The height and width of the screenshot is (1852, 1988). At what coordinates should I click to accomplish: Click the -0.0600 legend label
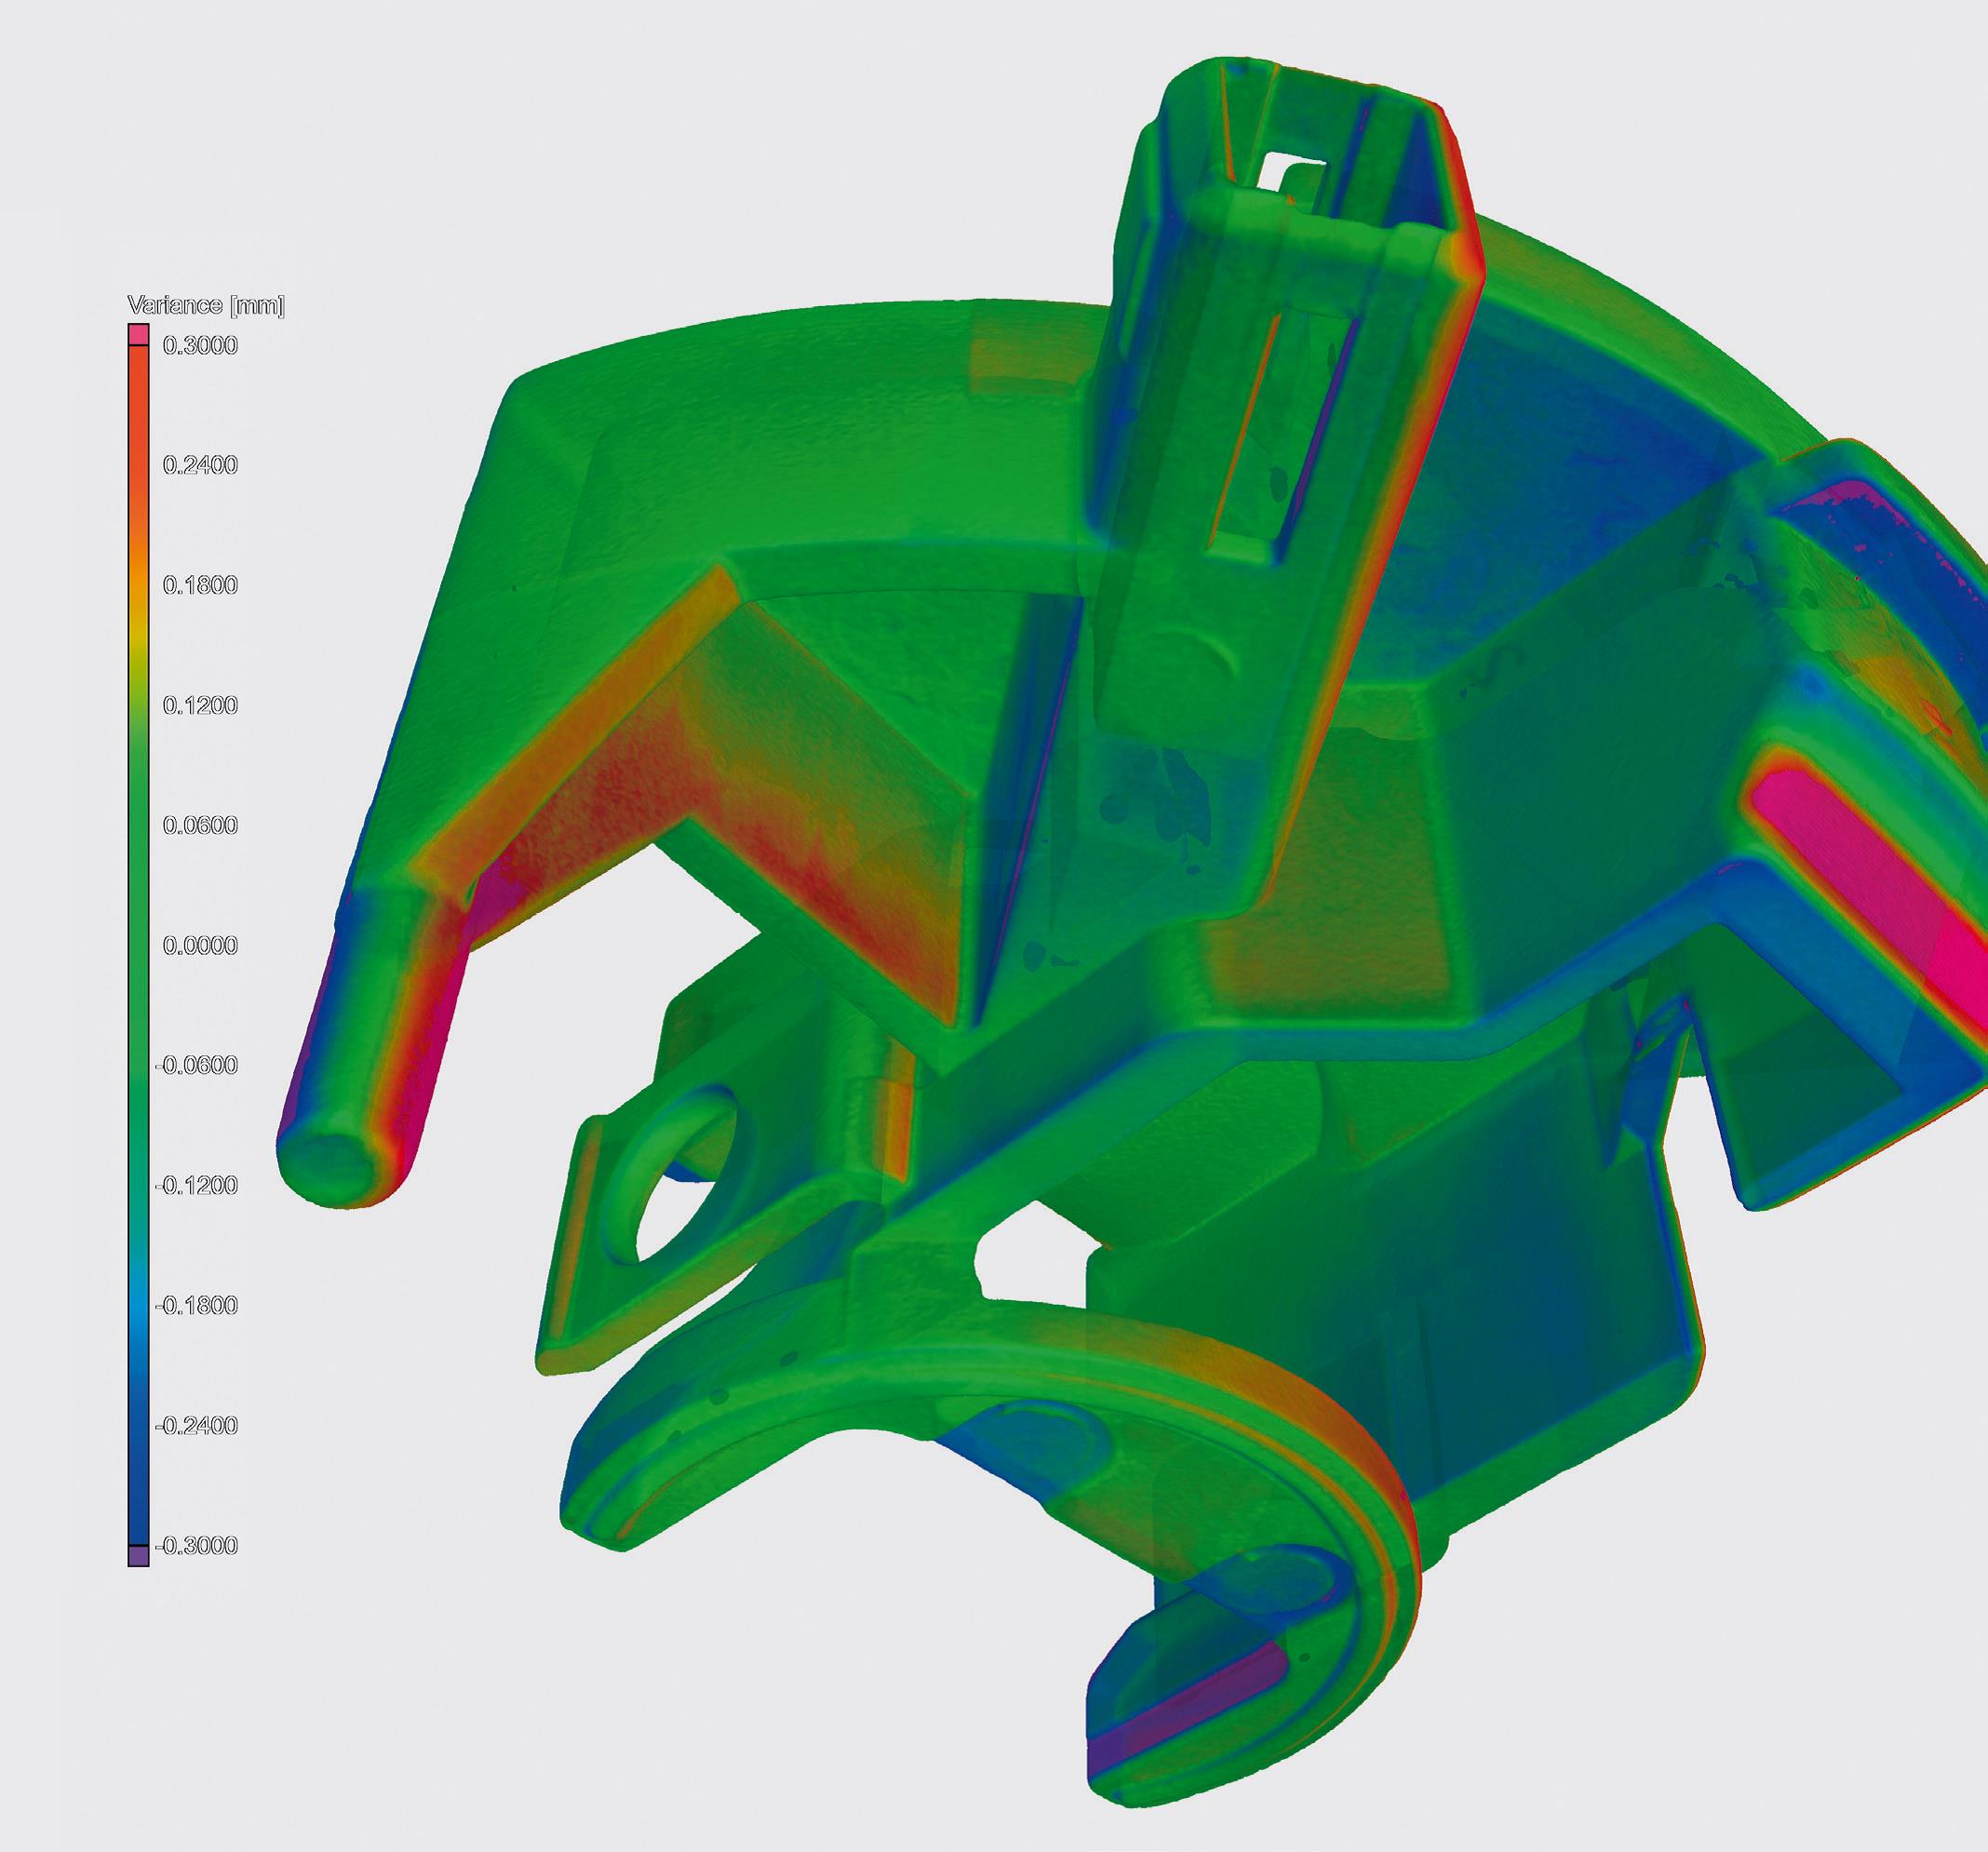coord(197,1065)
